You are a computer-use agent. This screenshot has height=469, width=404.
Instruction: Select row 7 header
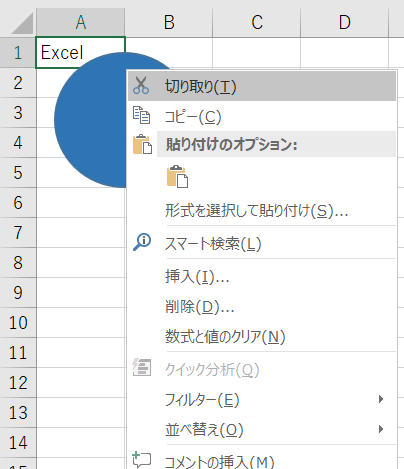18,232
